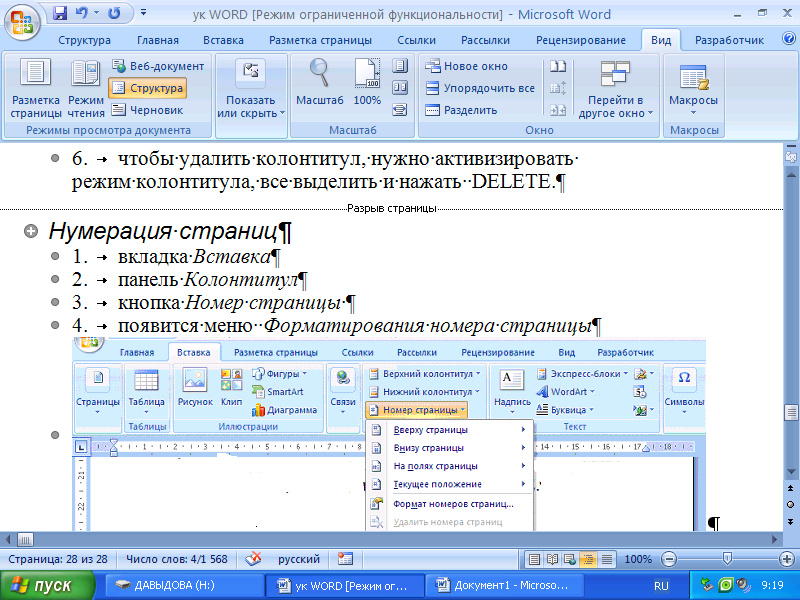Click Упорядочить все button
The image size is (800, 600).
pos(480,88)
